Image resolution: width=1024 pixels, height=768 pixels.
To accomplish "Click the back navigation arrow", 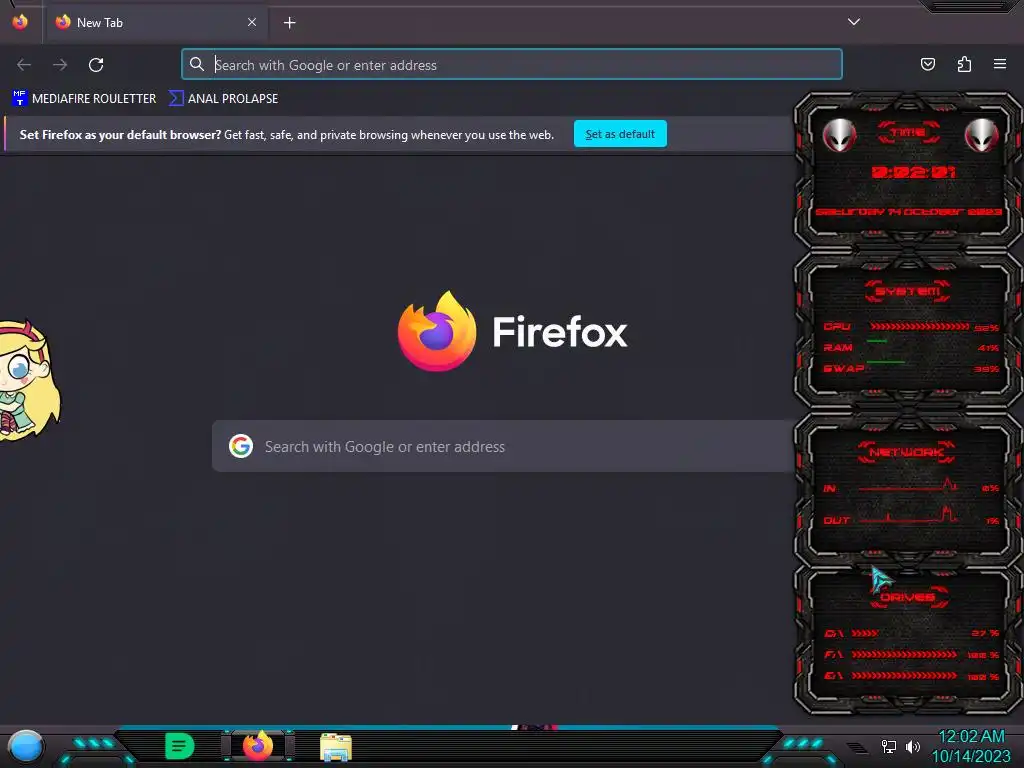I will [24, 65].
